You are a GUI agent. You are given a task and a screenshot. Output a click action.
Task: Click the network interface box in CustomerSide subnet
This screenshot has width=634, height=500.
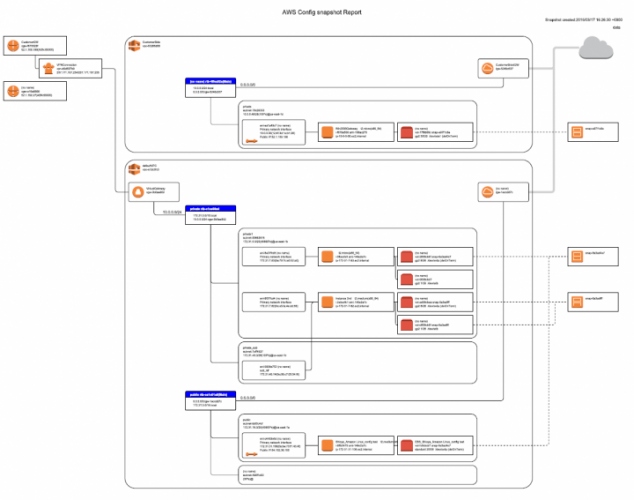(274, 132)
